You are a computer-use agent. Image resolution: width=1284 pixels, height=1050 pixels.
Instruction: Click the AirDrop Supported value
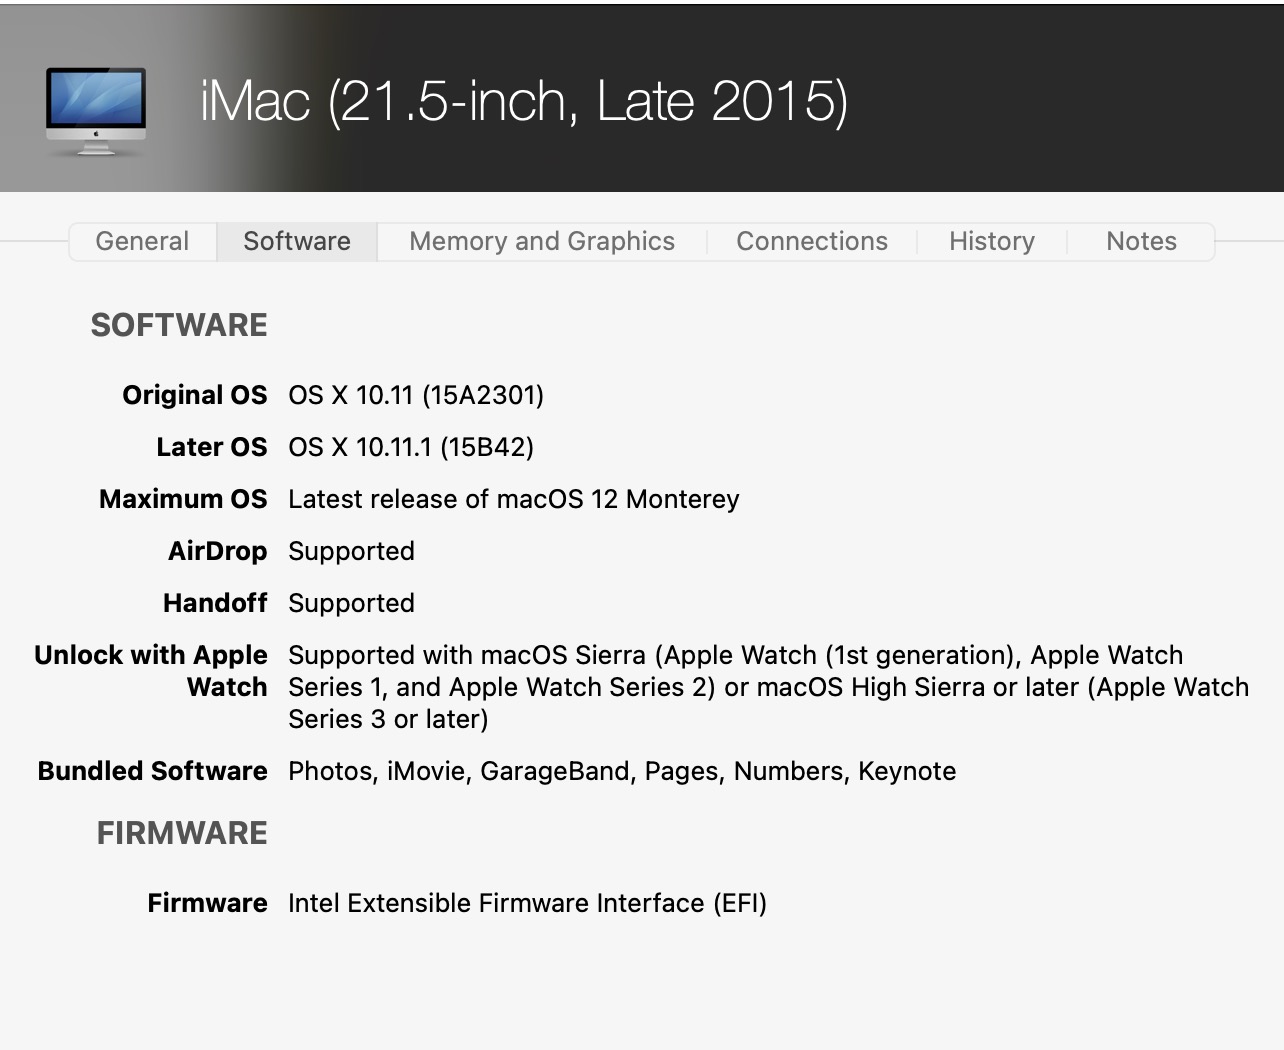[x=351, y=551]
